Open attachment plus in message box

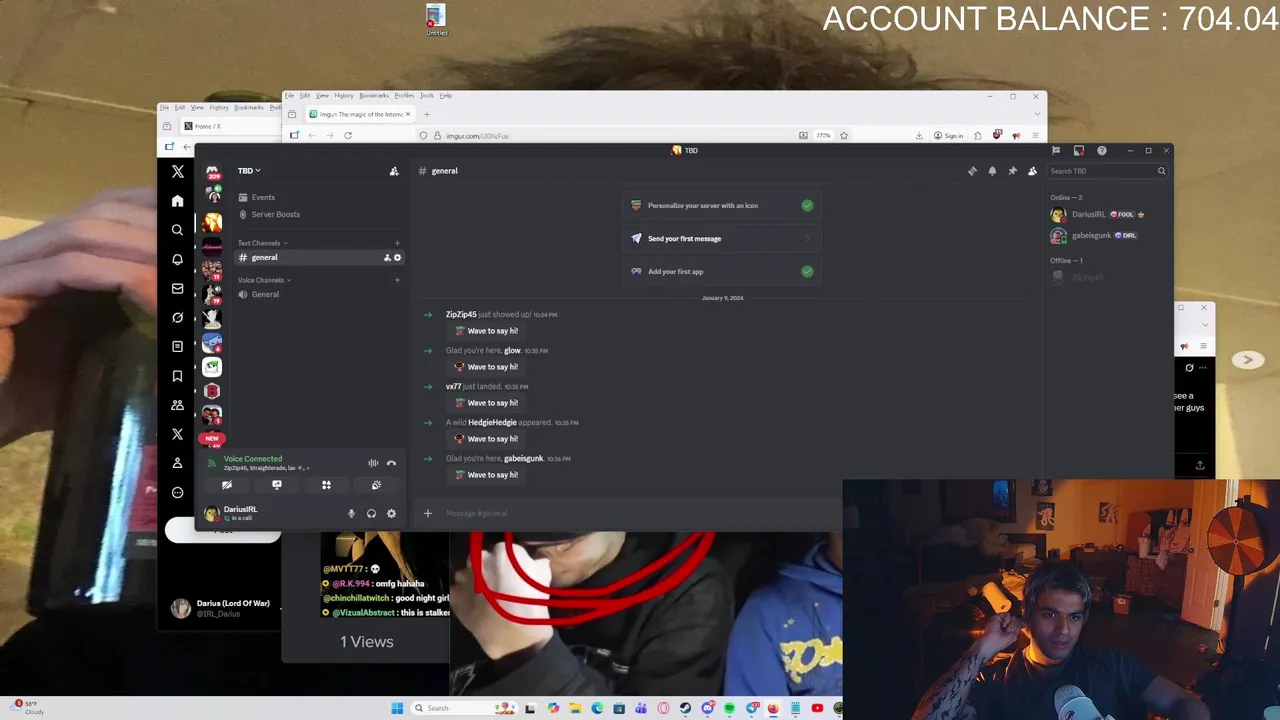point(428,513)
